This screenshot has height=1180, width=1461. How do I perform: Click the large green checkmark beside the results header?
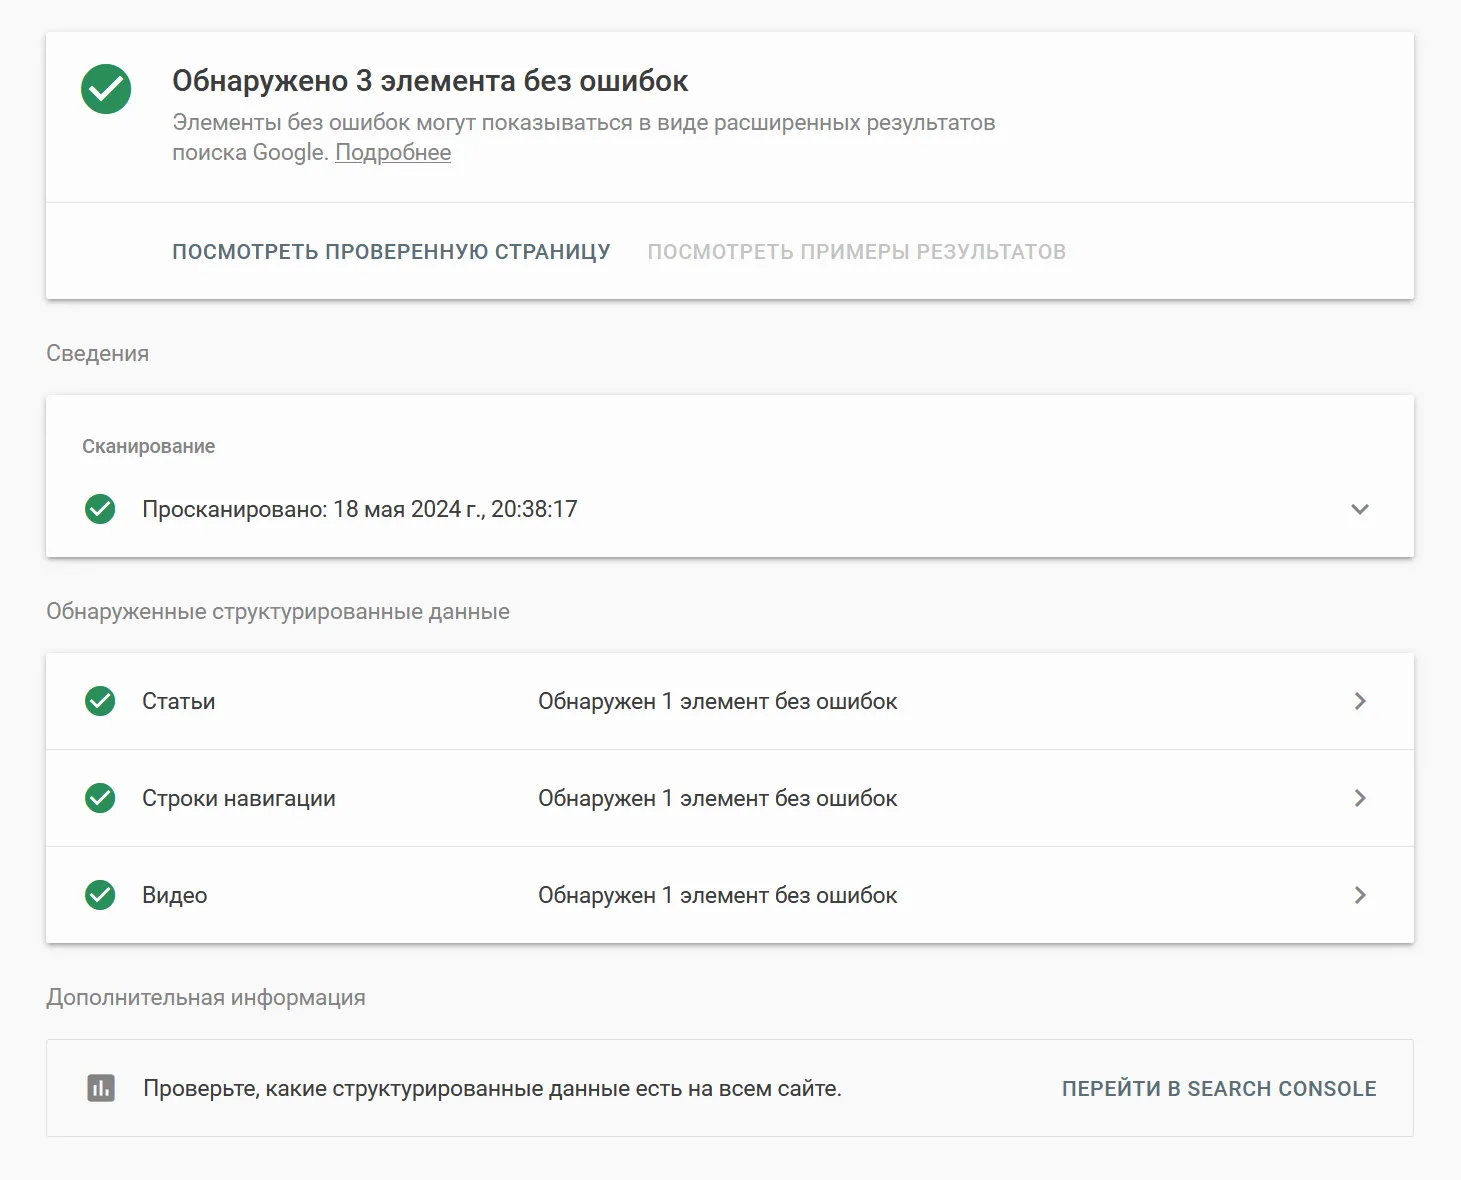(x=106, y=89)
